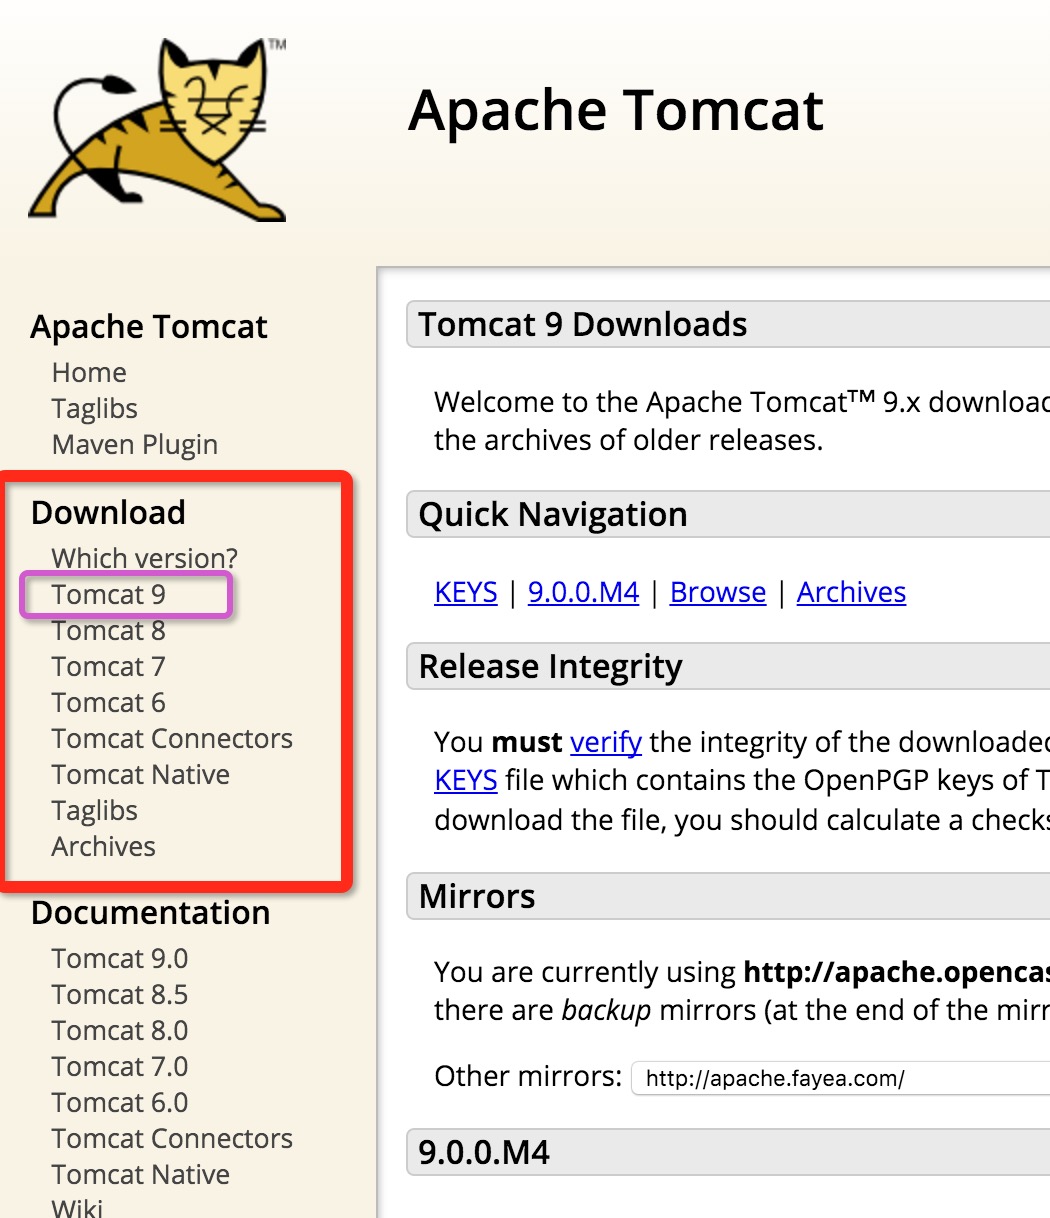
Task: Click the verify link in Release Integrity
Action: click(605, 742)
